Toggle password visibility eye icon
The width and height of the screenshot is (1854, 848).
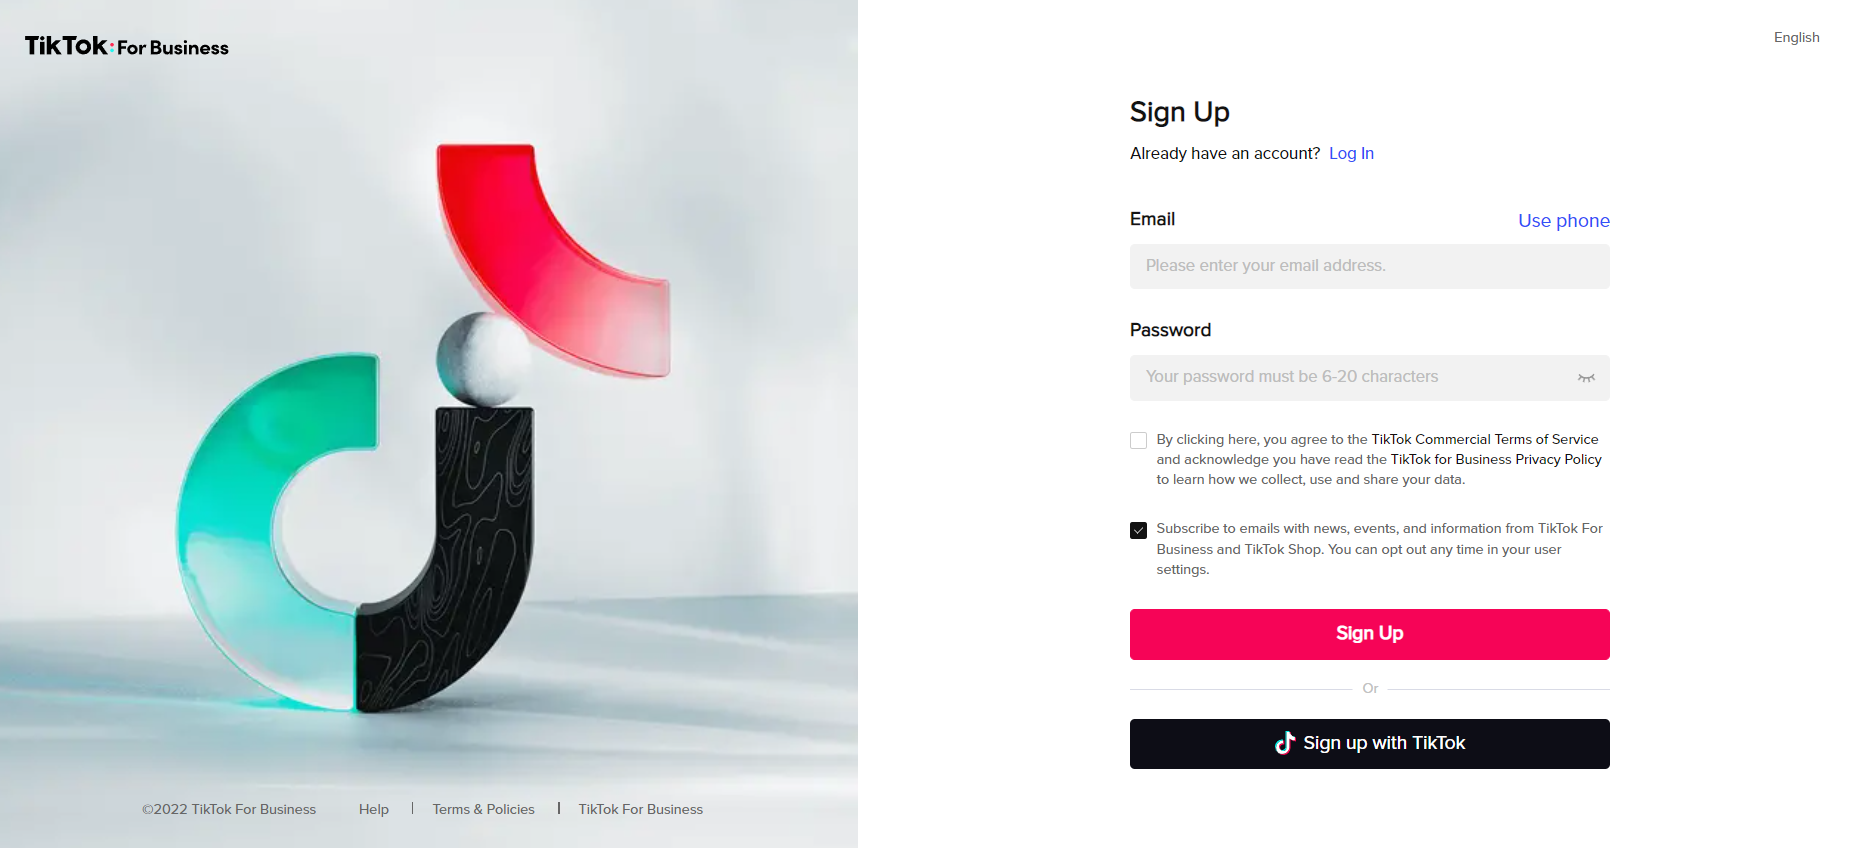tap(1586, 378)
